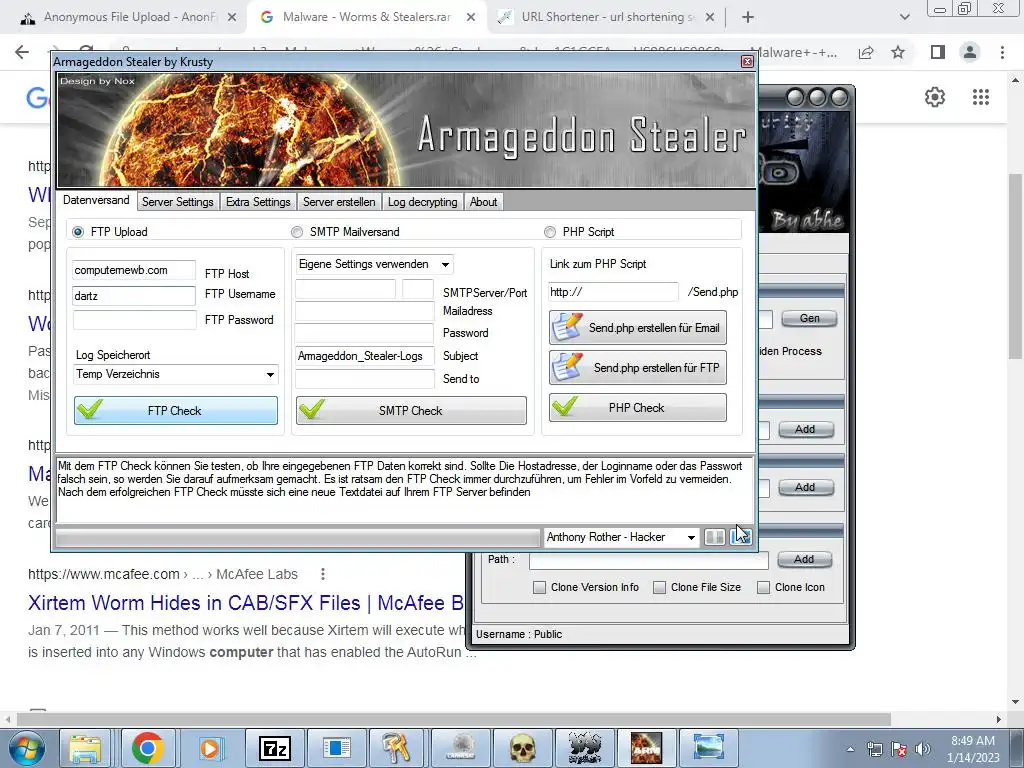Open the network tray icon
The width and height of the screenshot is (1024, 768).
pos(874,749)
